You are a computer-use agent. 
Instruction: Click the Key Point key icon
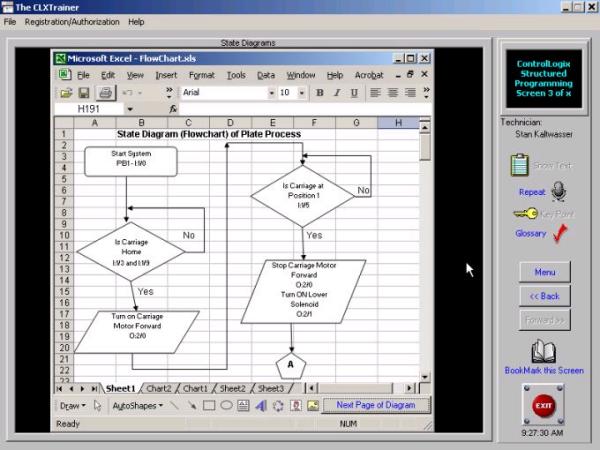pos(525,214)
